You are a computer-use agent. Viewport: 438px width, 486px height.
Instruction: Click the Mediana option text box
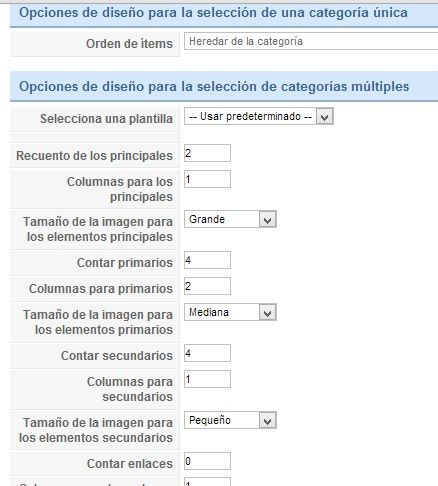coord(221,312)
